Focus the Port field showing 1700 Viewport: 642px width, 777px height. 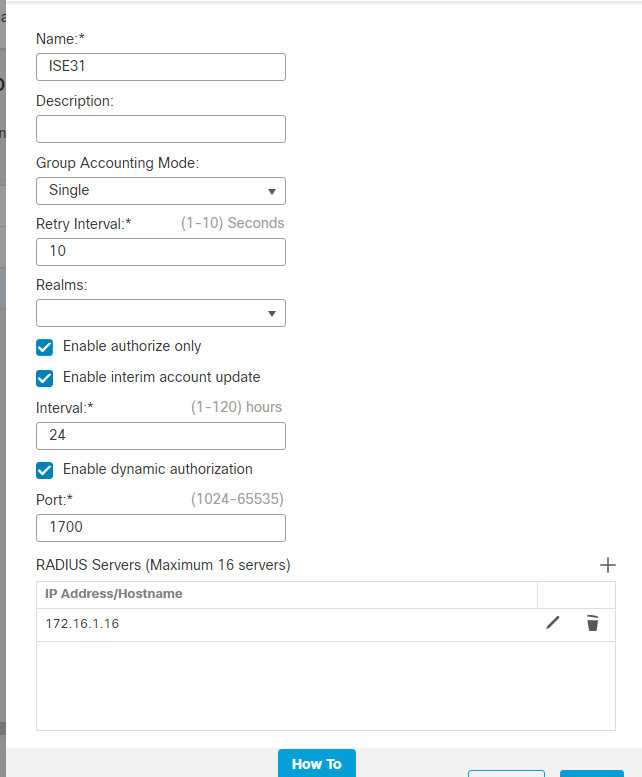click(161, 528)
